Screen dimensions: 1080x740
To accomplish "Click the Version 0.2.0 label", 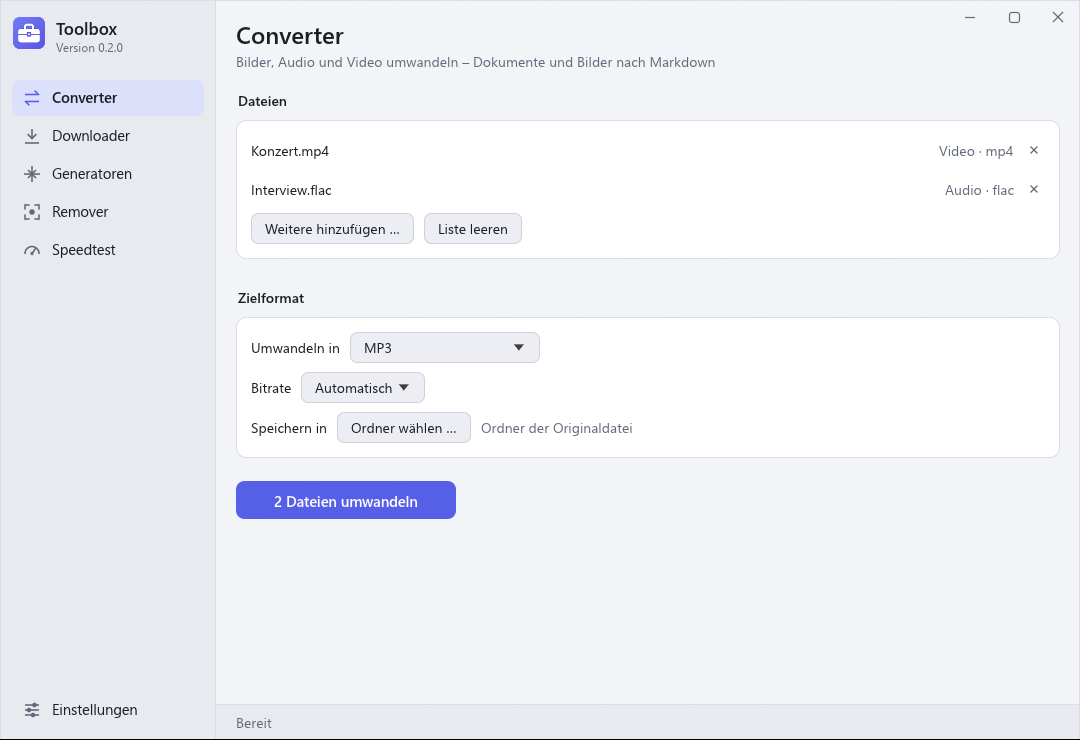I will point(90,48).
